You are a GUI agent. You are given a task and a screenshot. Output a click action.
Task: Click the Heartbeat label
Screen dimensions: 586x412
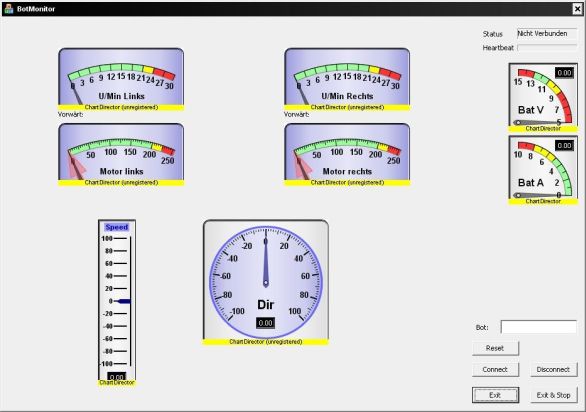click(x=498, y=48)
